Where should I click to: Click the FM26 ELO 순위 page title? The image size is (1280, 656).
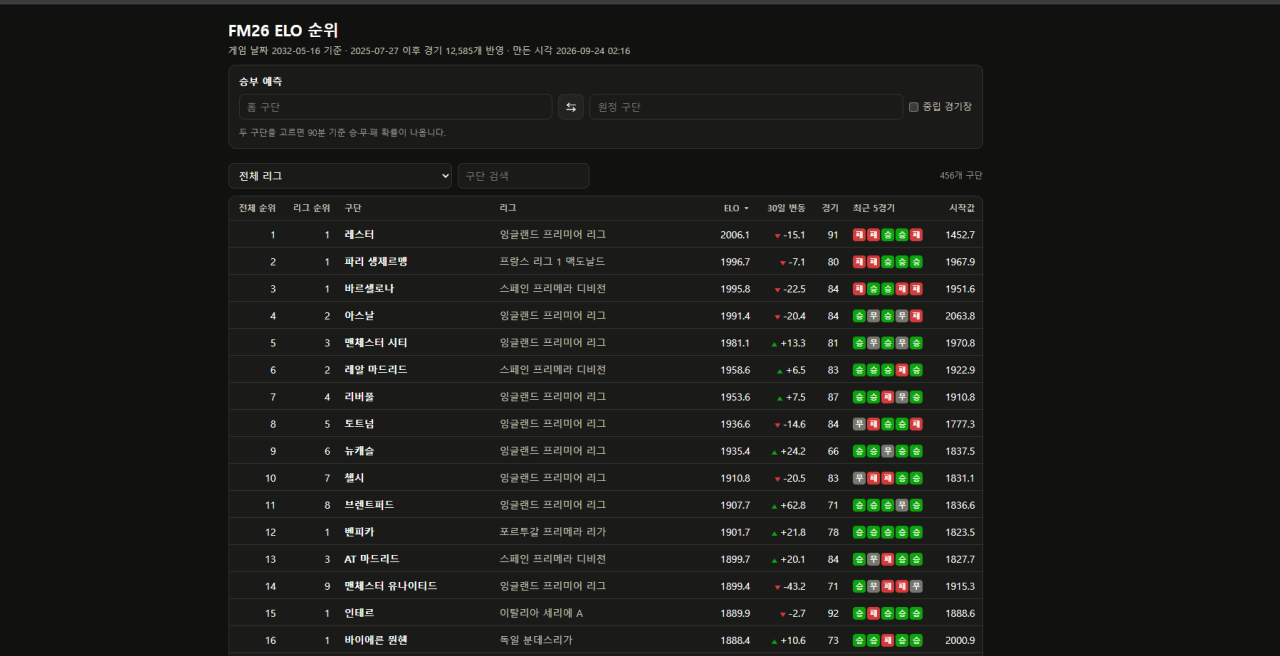pyautogui.click(x=283, y=31)
